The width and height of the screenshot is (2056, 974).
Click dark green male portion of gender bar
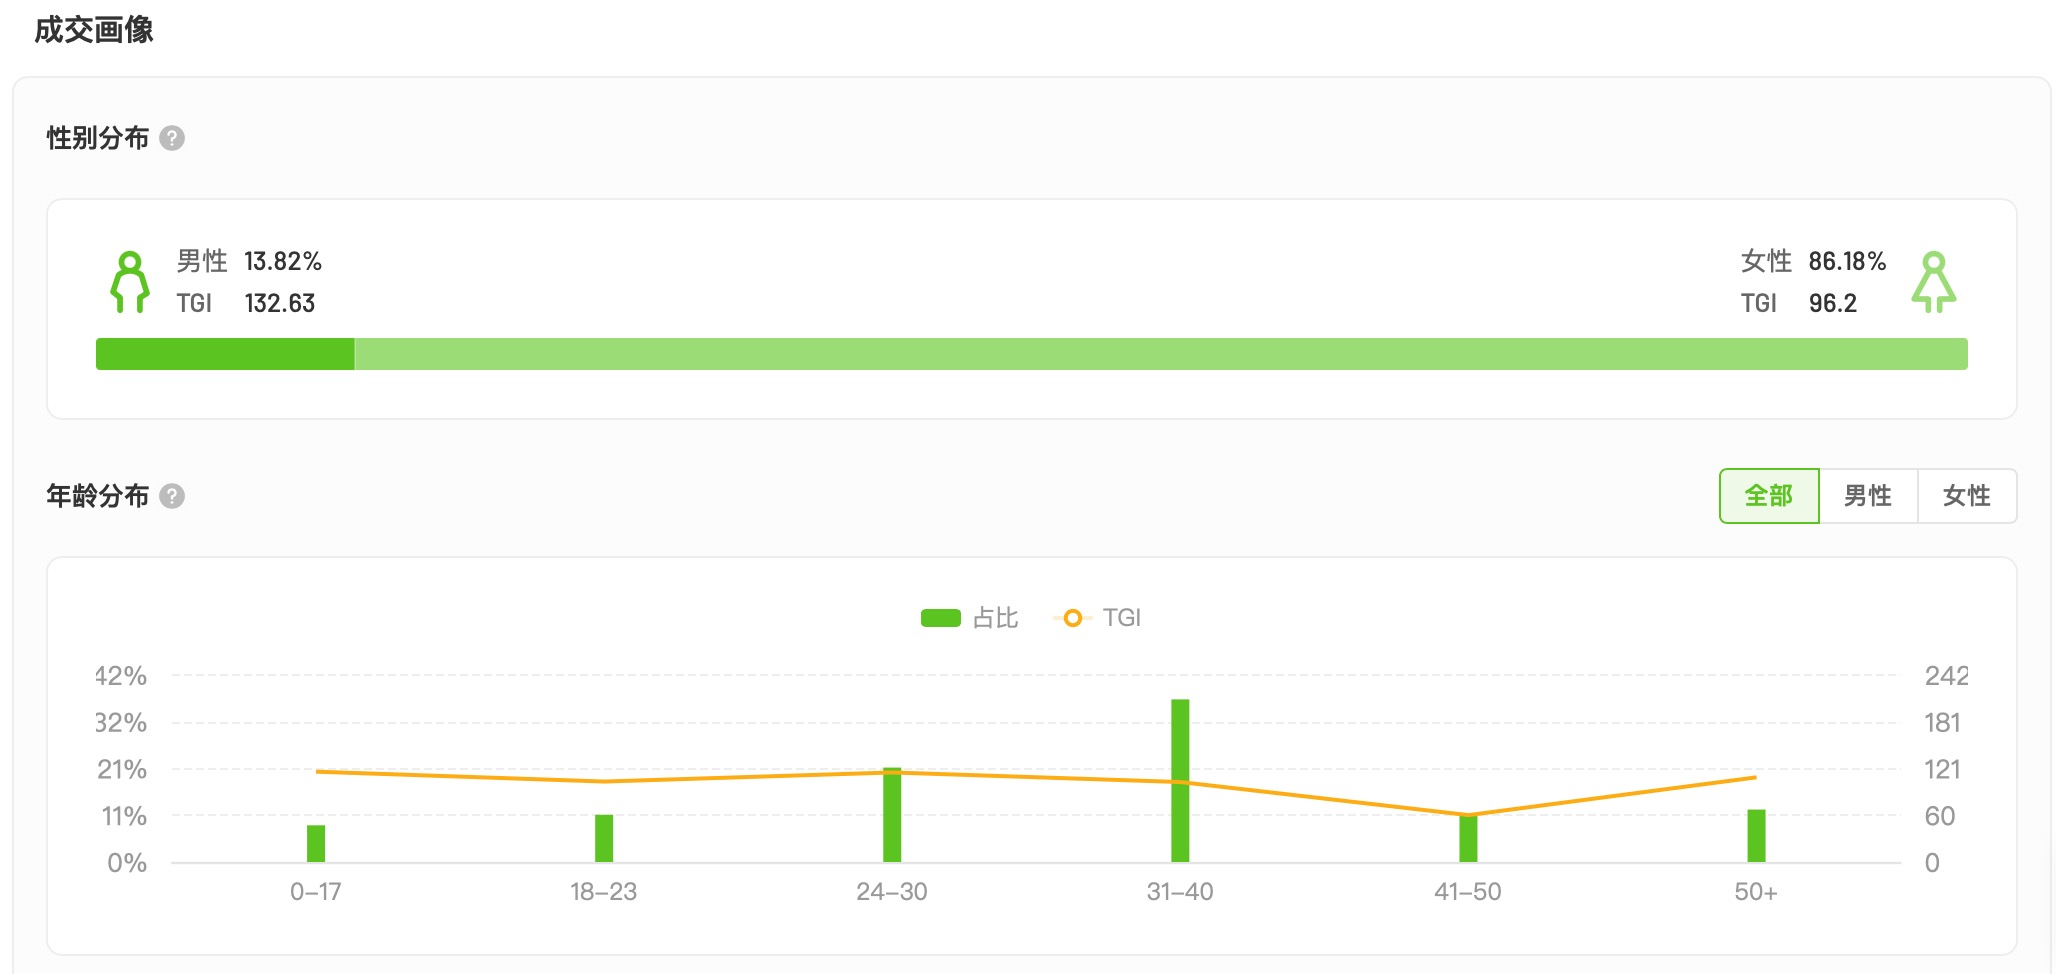pos(225,354)
